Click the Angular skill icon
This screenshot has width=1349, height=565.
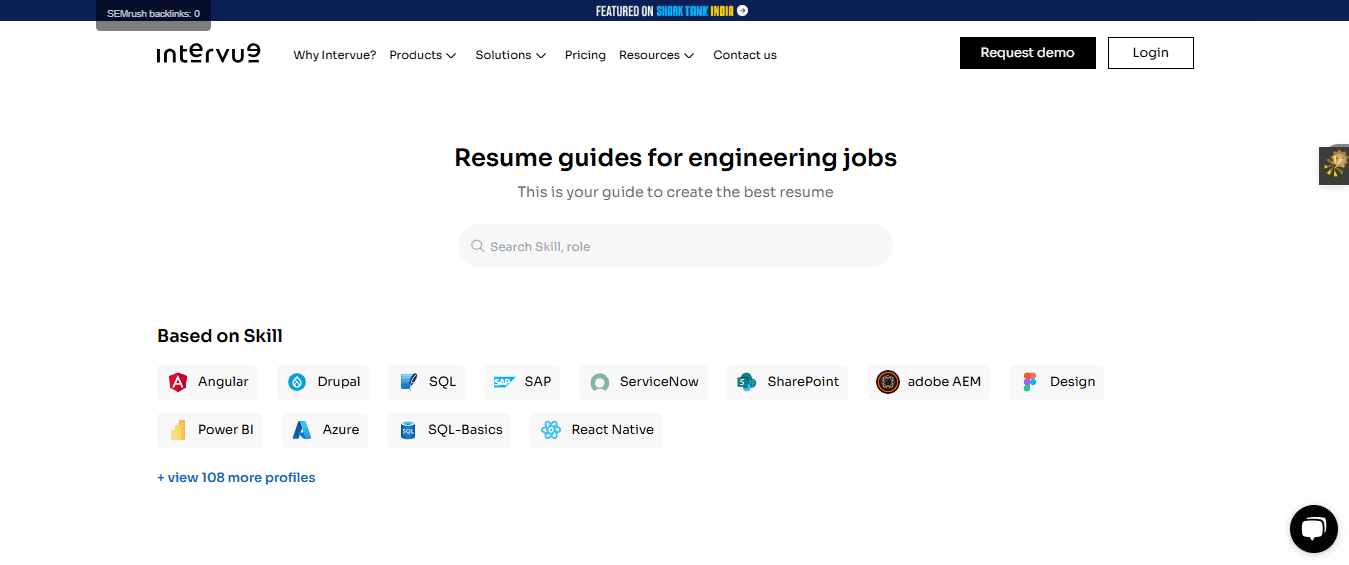pyautogui.click(x=178, y=382)
